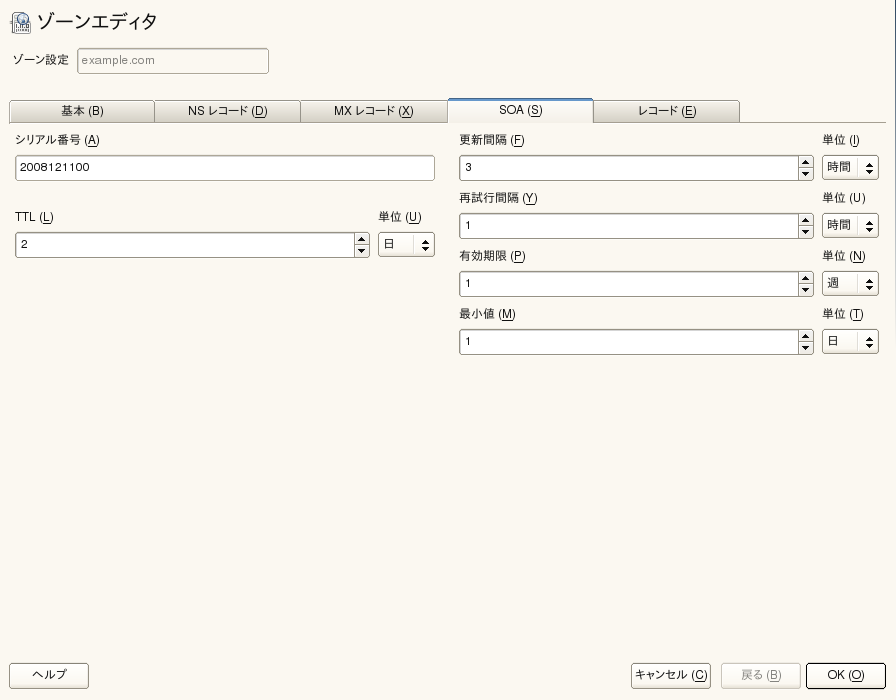Image resolution: width=896 pixels, height=700 pixels.
Task: Click the シリアル番号 input field
Action: click(x=225, y=168)
